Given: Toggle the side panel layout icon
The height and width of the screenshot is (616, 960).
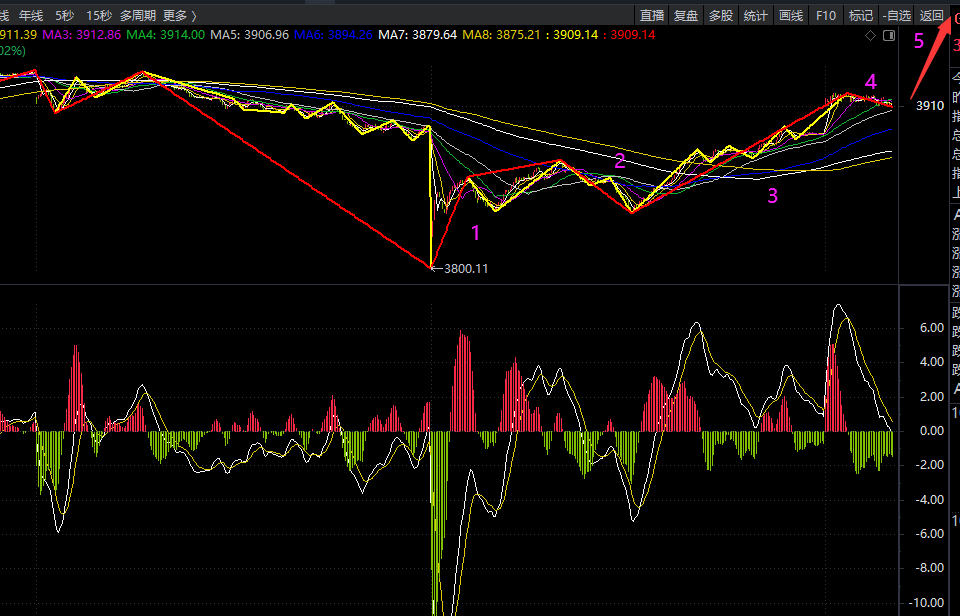Looking at the screenshot, I should click(887, 35).
